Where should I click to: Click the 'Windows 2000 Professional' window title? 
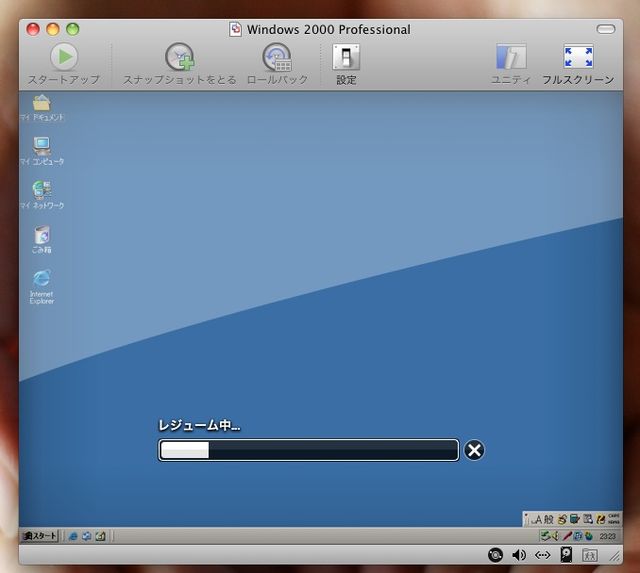(329, 30)
